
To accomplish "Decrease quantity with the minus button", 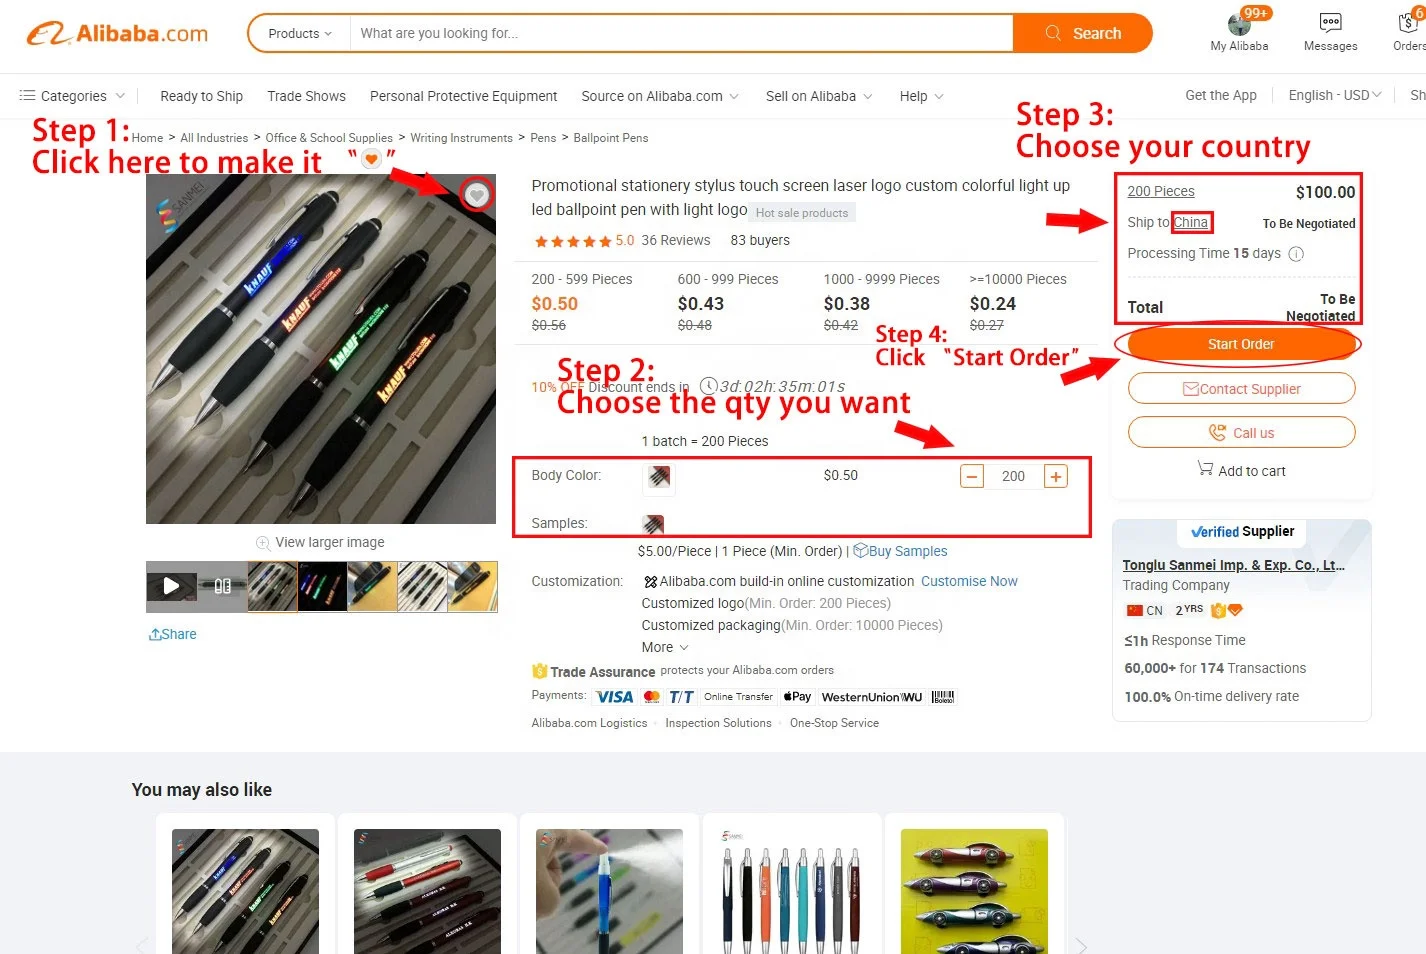I will click(972, 476).
